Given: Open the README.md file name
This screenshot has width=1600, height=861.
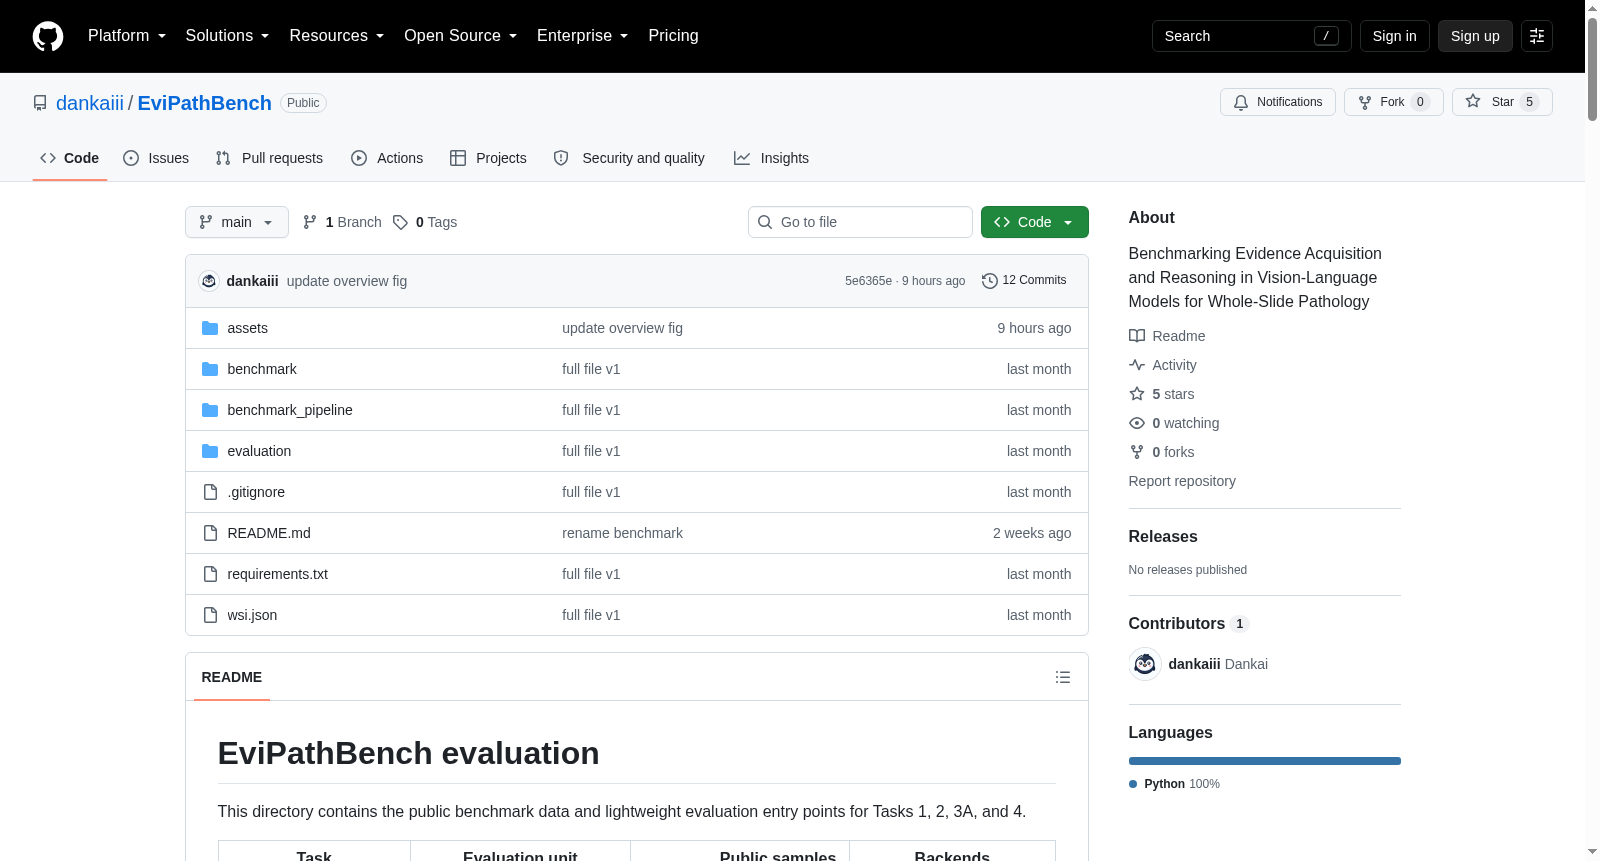Looking at the screenshot, I should pos(269,533).
